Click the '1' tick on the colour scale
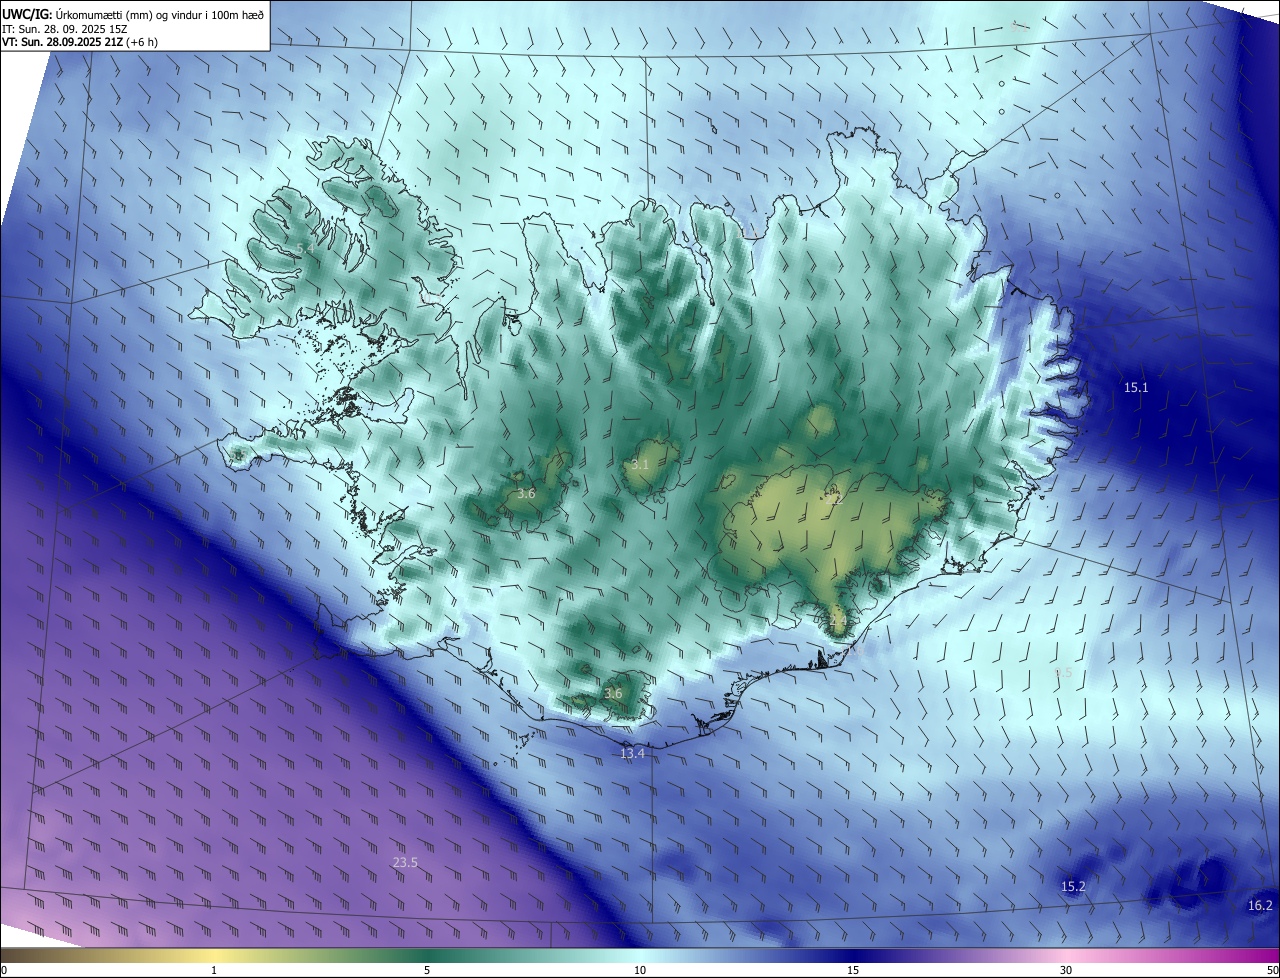 [x=214, y=970]
